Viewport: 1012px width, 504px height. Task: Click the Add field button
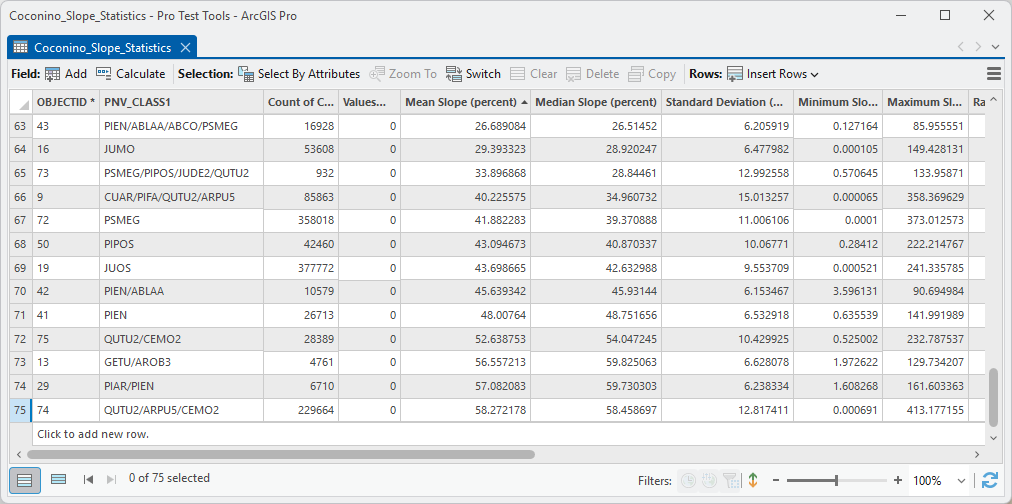[65, 74]
